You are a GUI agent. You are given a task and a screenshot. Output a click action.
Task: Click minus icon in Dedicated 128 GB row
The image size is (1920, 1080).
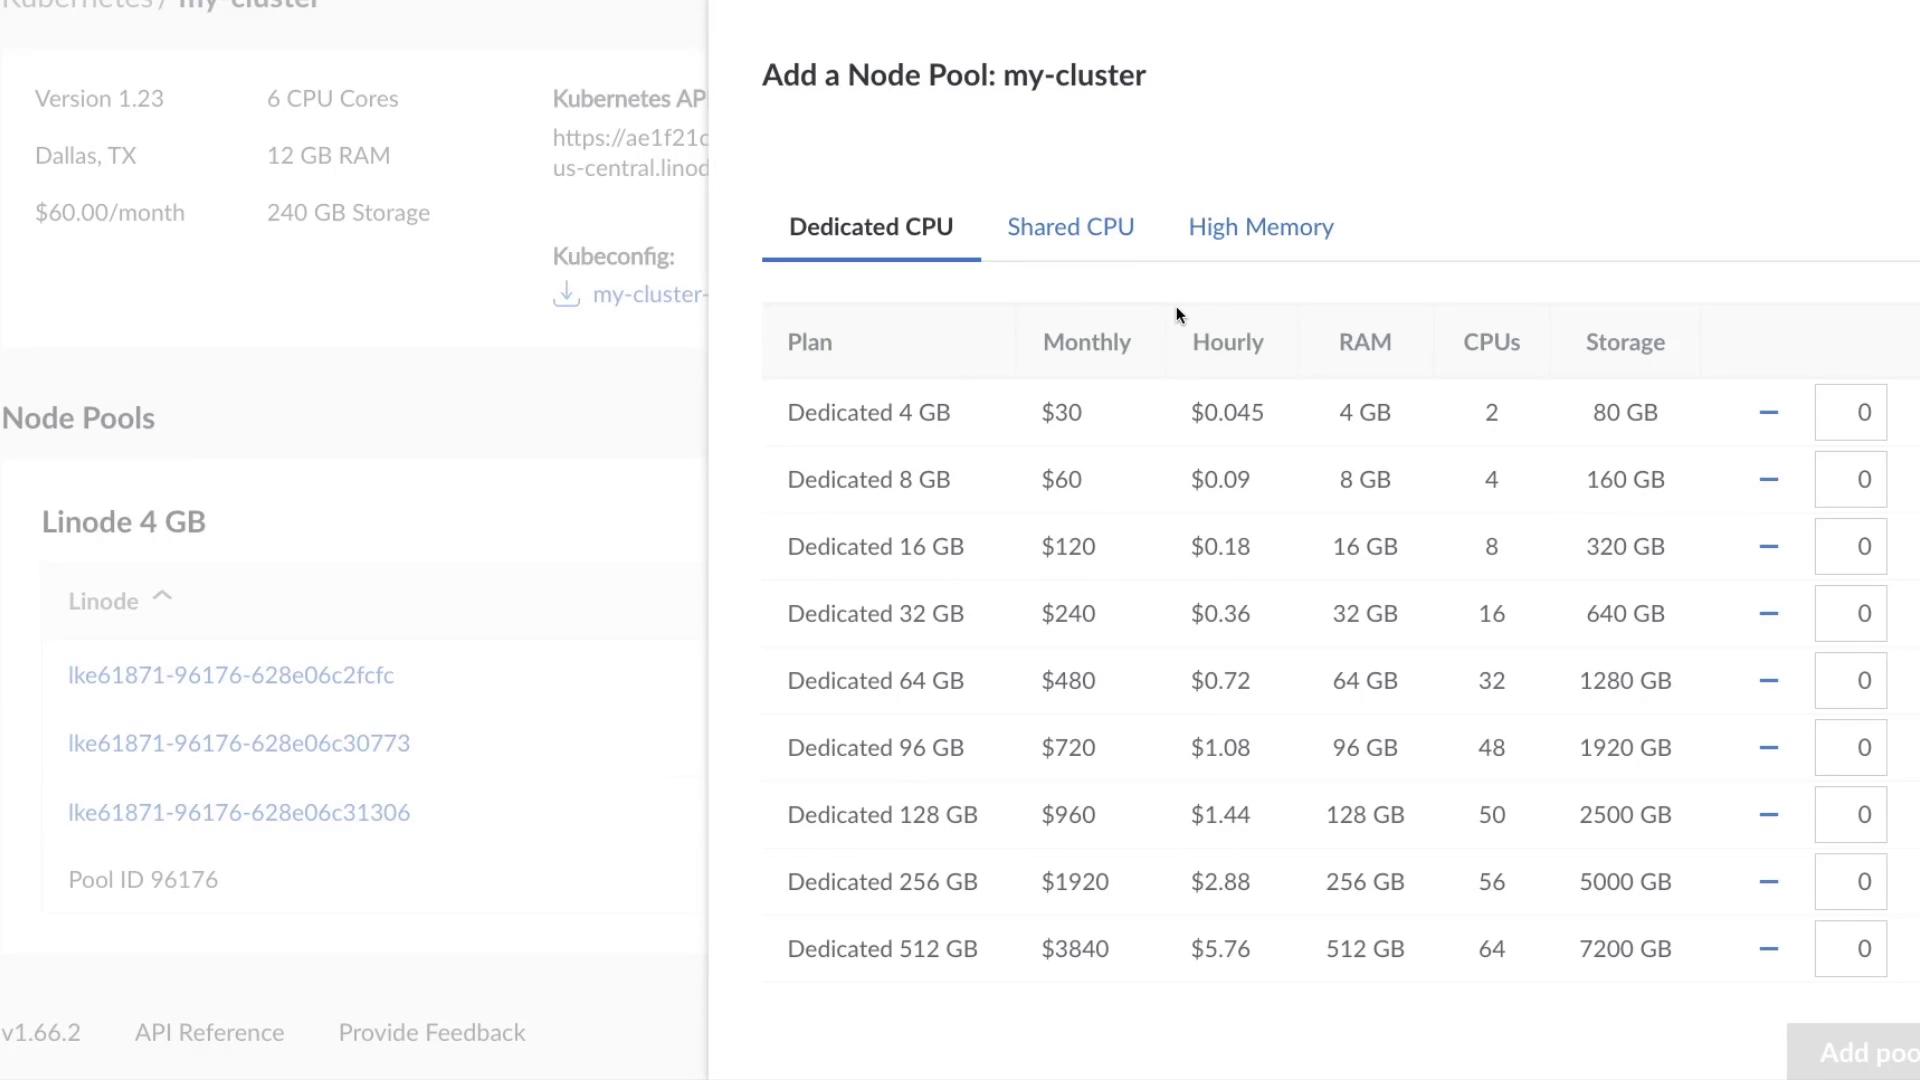pyautogui.click(x=1768, y=815)
